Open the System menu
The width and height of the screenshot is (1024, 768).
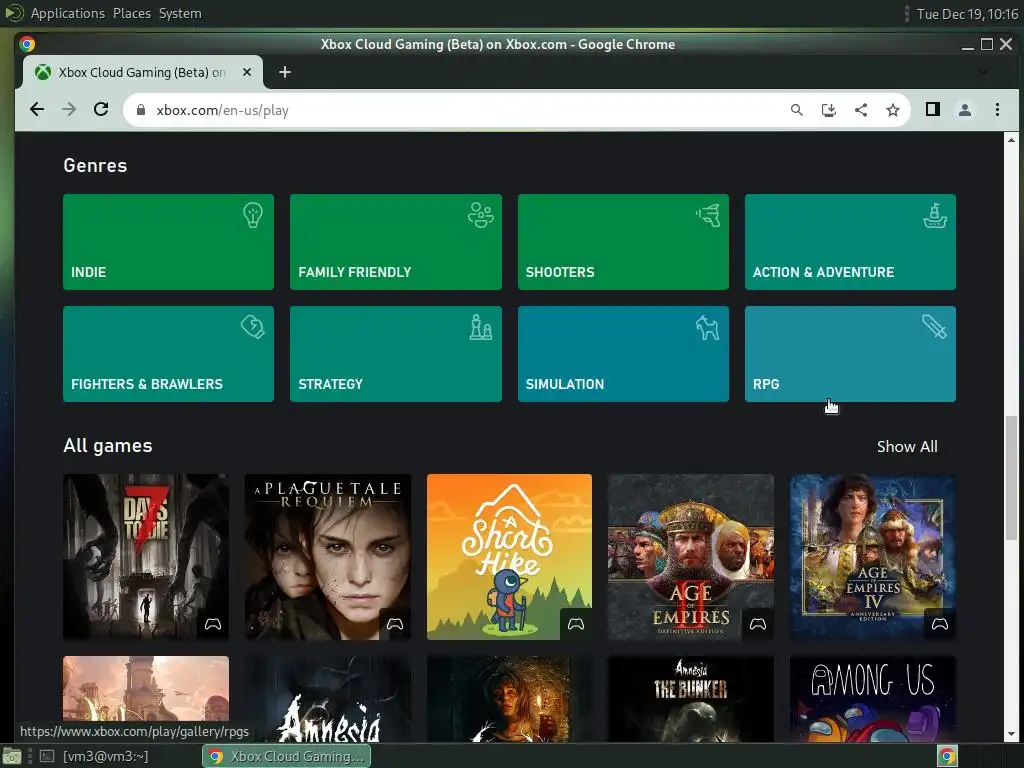point(180,13)
